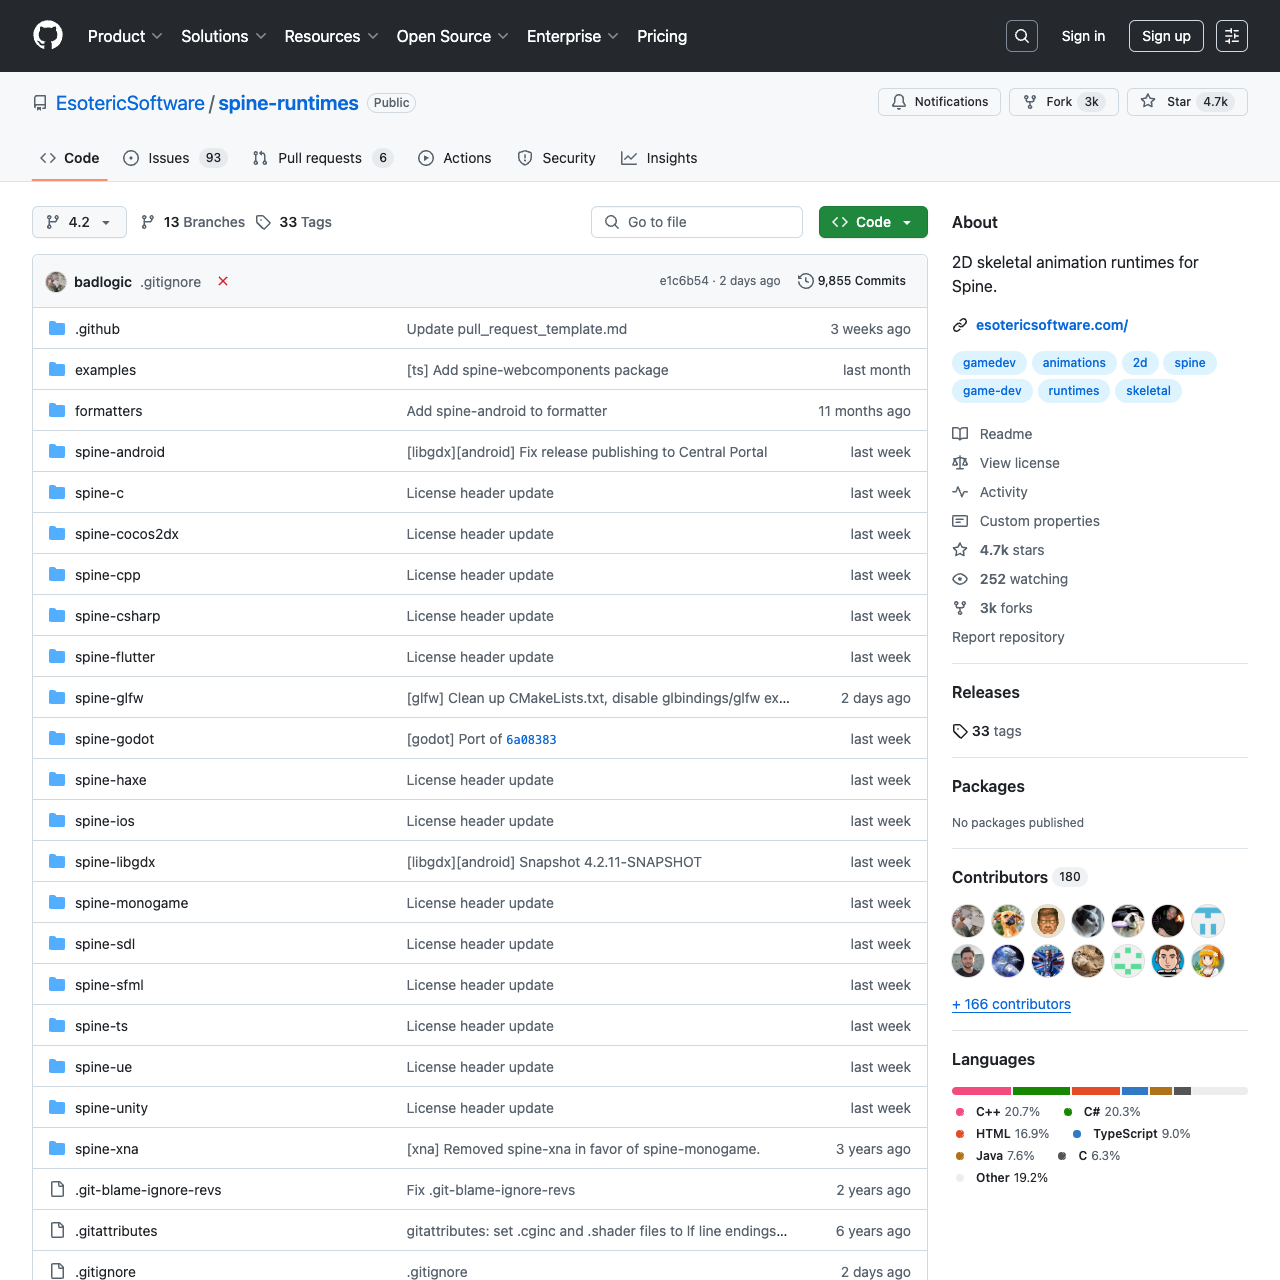Viewport: 1280px width, 1280px height.
Task: Expand the Solutions menu
Action: pyautogui.click(x=224, y=36)
